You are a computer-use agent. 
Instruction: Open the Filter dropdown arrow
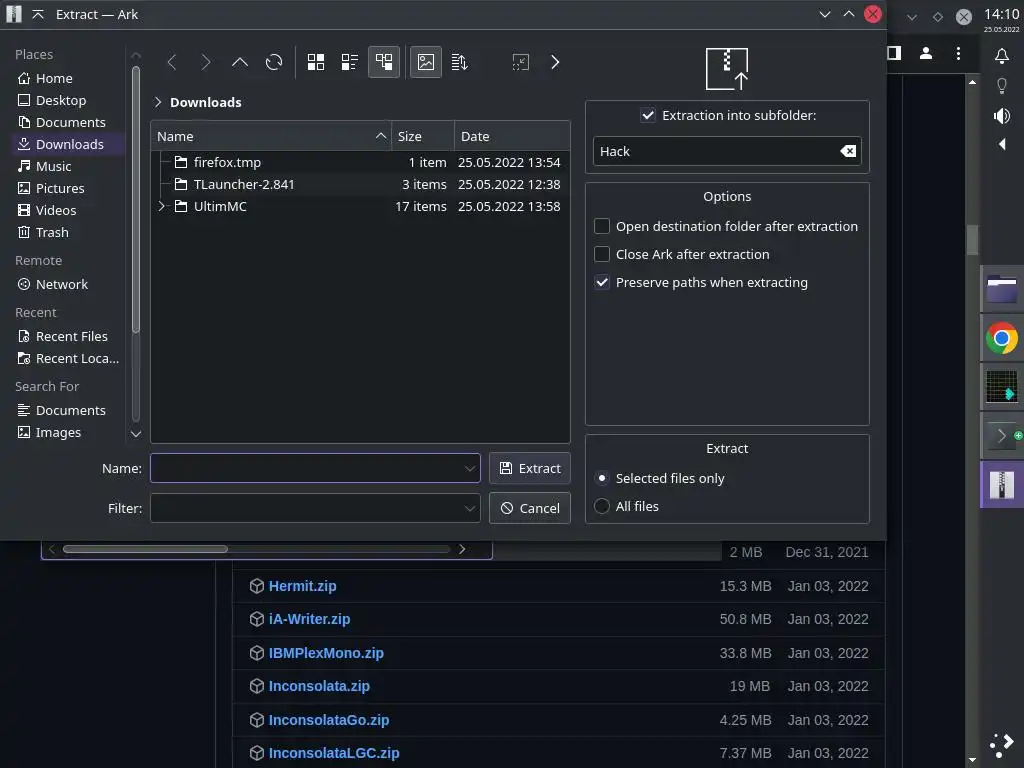coord(470,508)
